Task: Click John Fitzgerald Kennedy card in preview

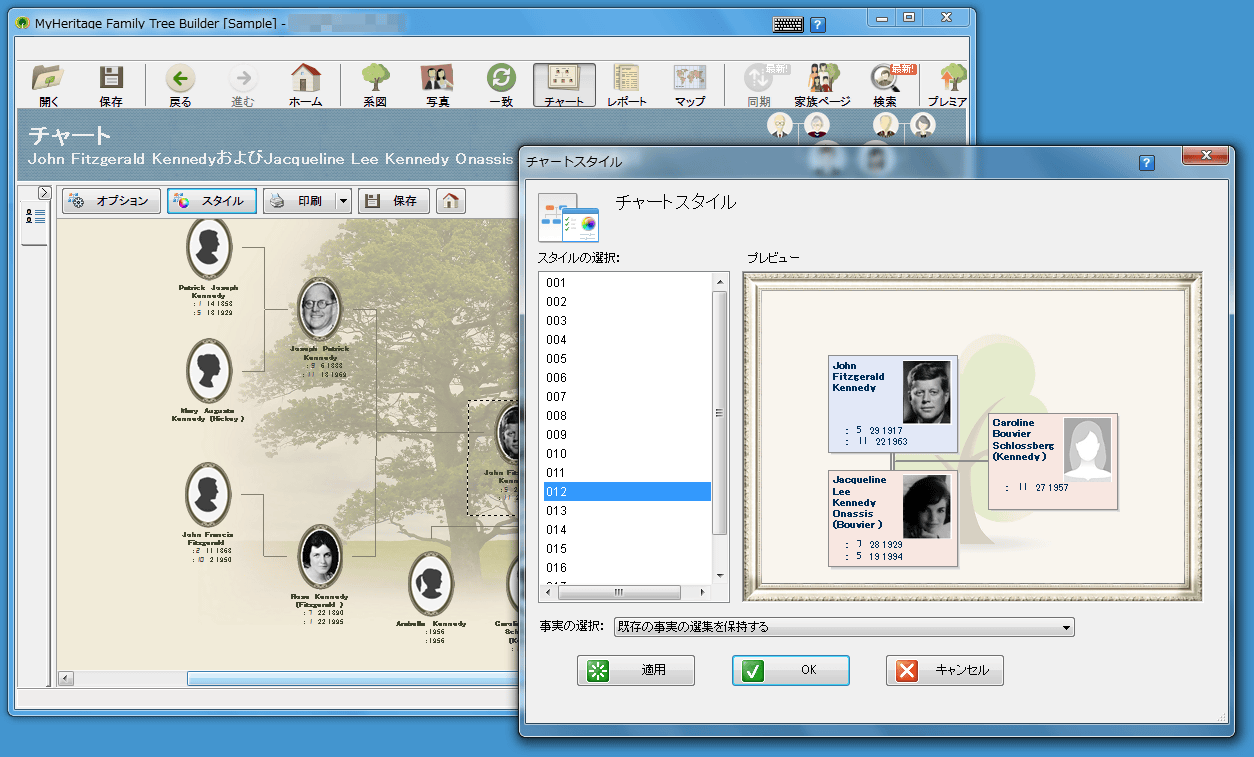Action: (893, 403)
